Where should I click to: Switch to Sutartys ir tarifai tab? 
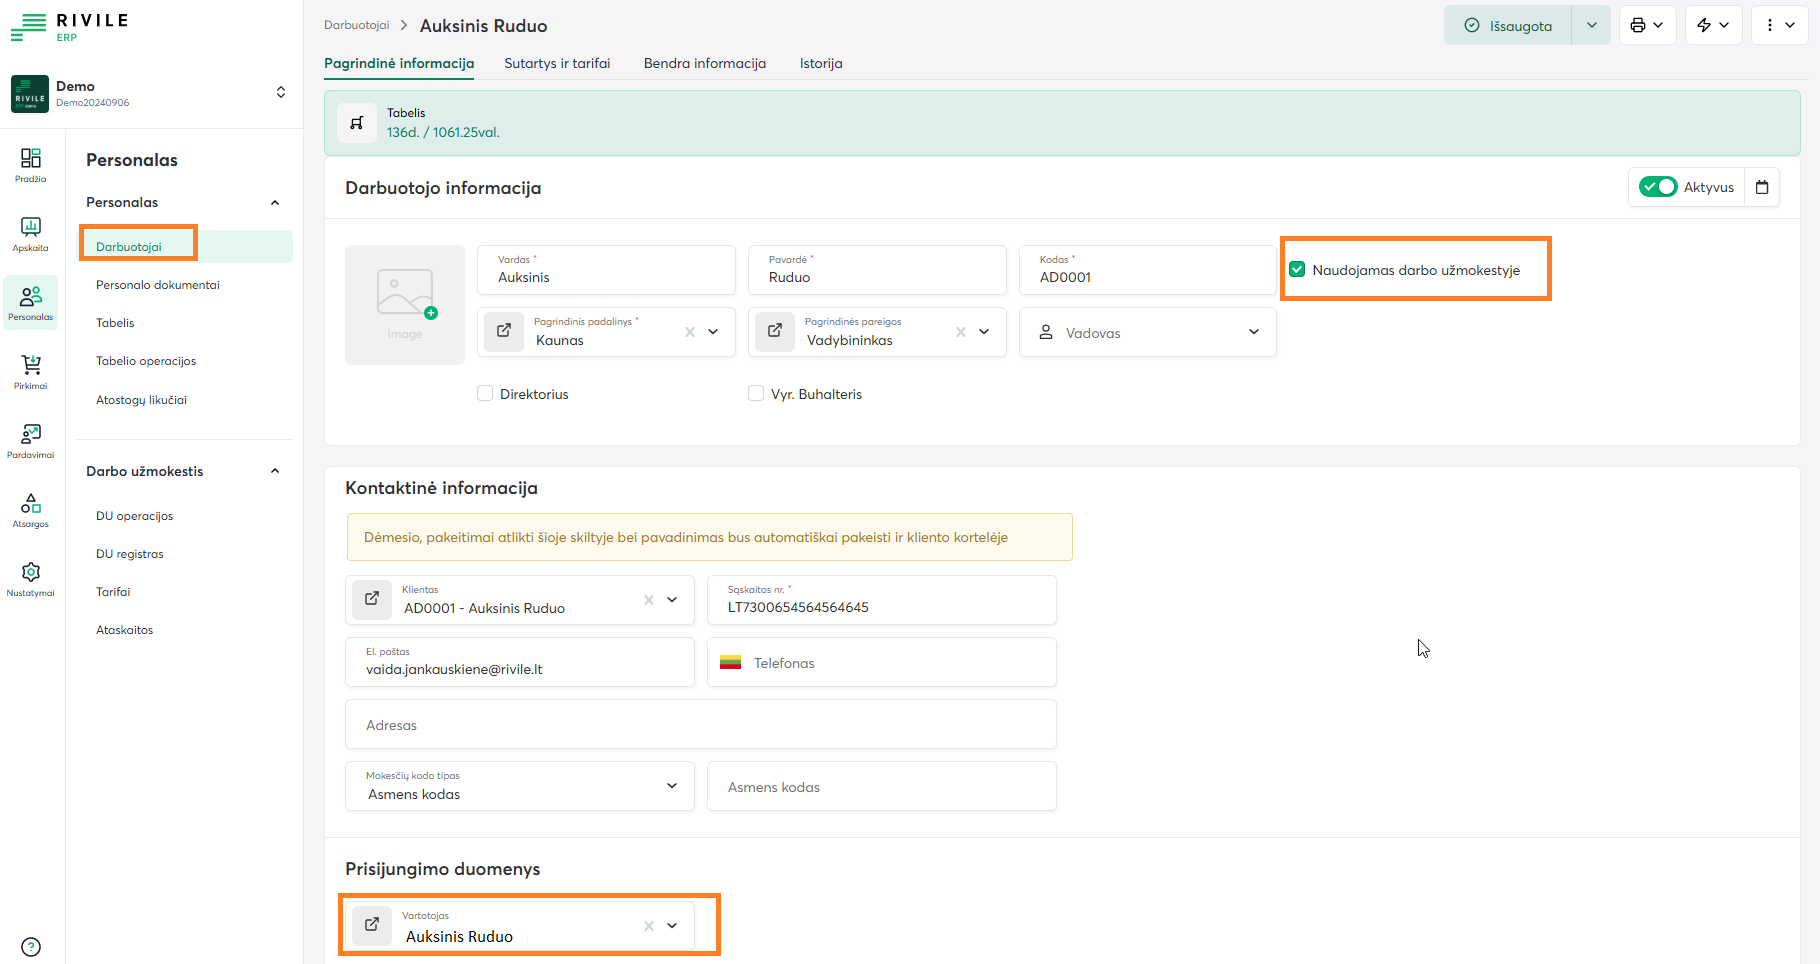[557, 63]
